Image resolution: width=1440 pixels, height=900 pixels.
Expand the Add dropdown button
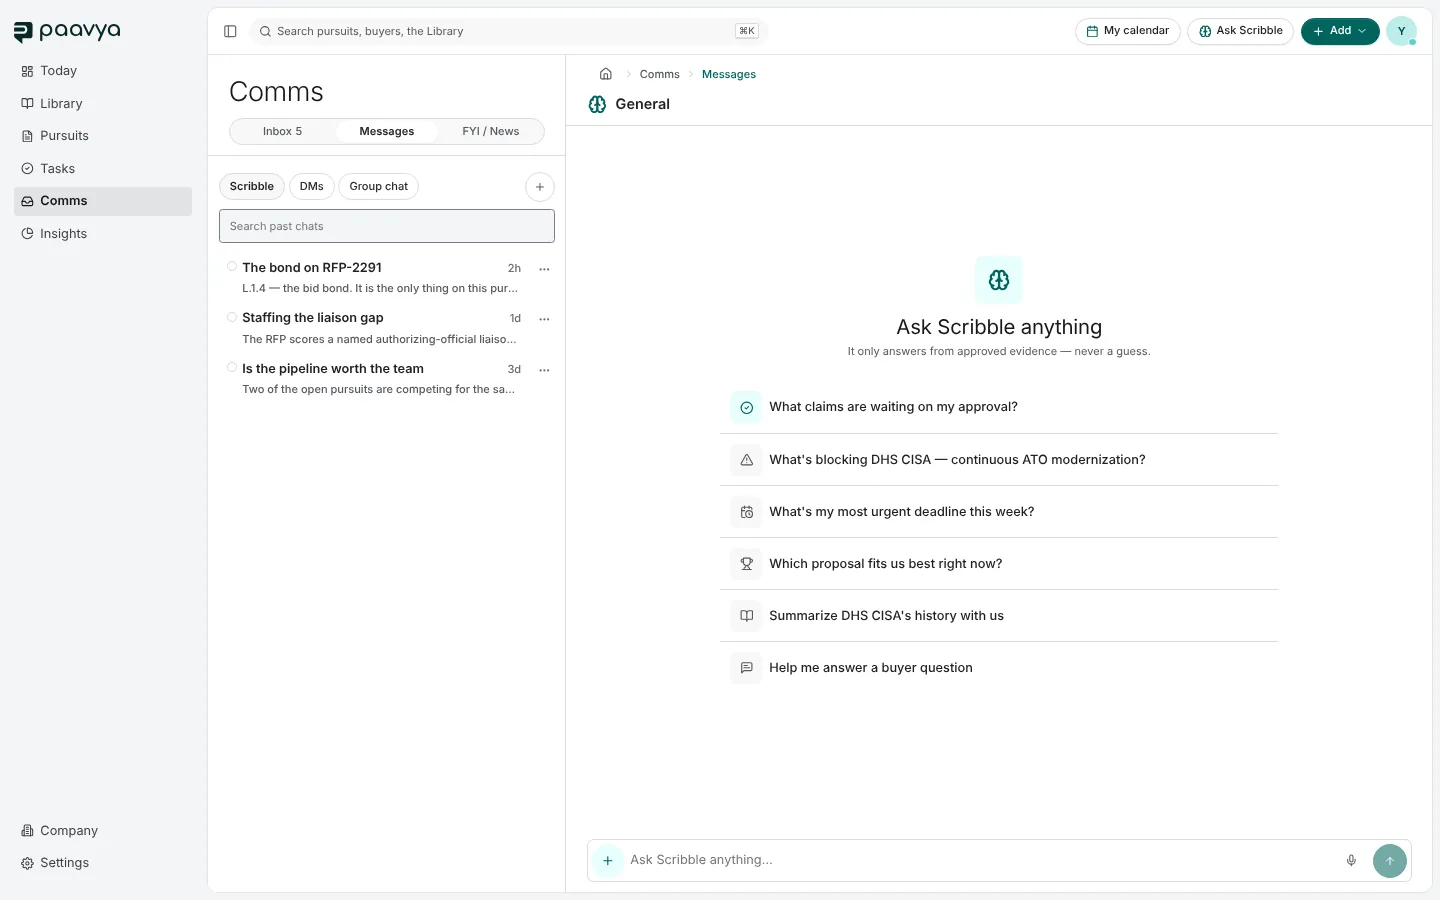click(1340, 31)
